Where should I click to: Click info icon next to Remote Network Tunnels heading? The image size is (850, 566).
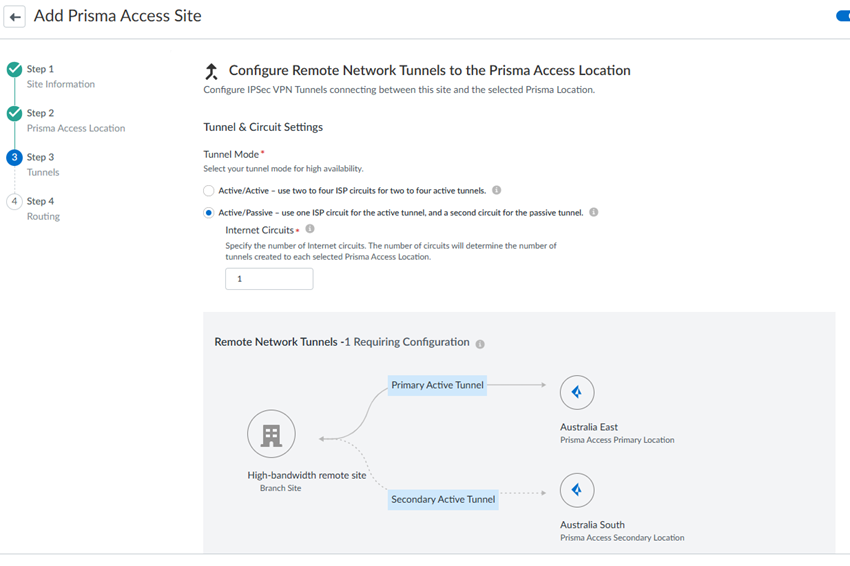tap(480, 344)
